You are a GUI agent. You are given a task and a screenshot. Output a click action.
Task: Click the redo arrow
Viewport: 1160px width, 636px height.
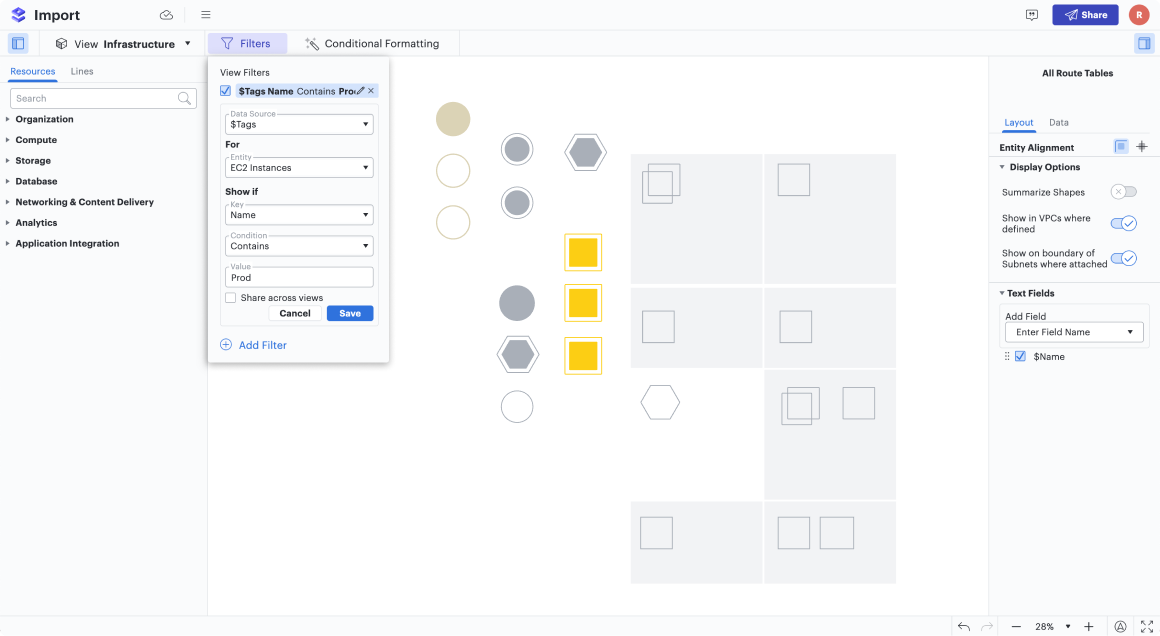[x=987, y=626]
